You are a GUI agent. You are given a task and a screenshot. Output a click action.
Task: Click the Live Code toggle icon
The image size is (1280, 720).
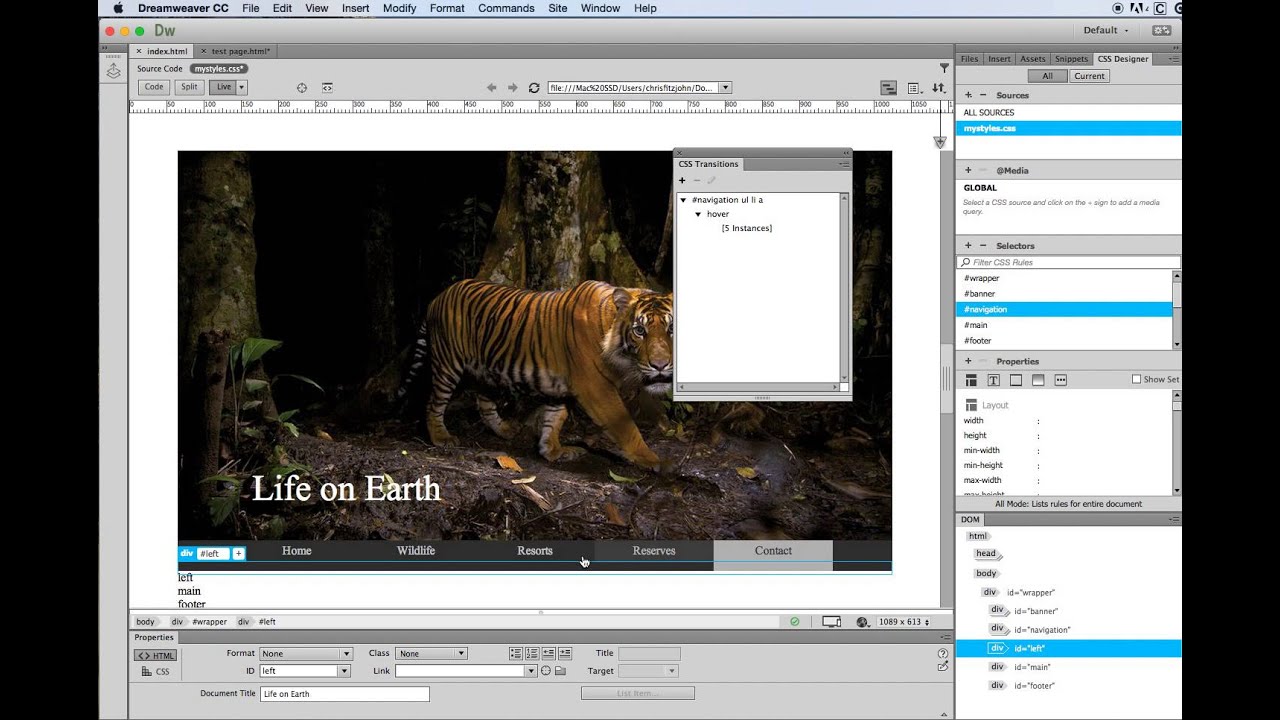pos(327,88)
